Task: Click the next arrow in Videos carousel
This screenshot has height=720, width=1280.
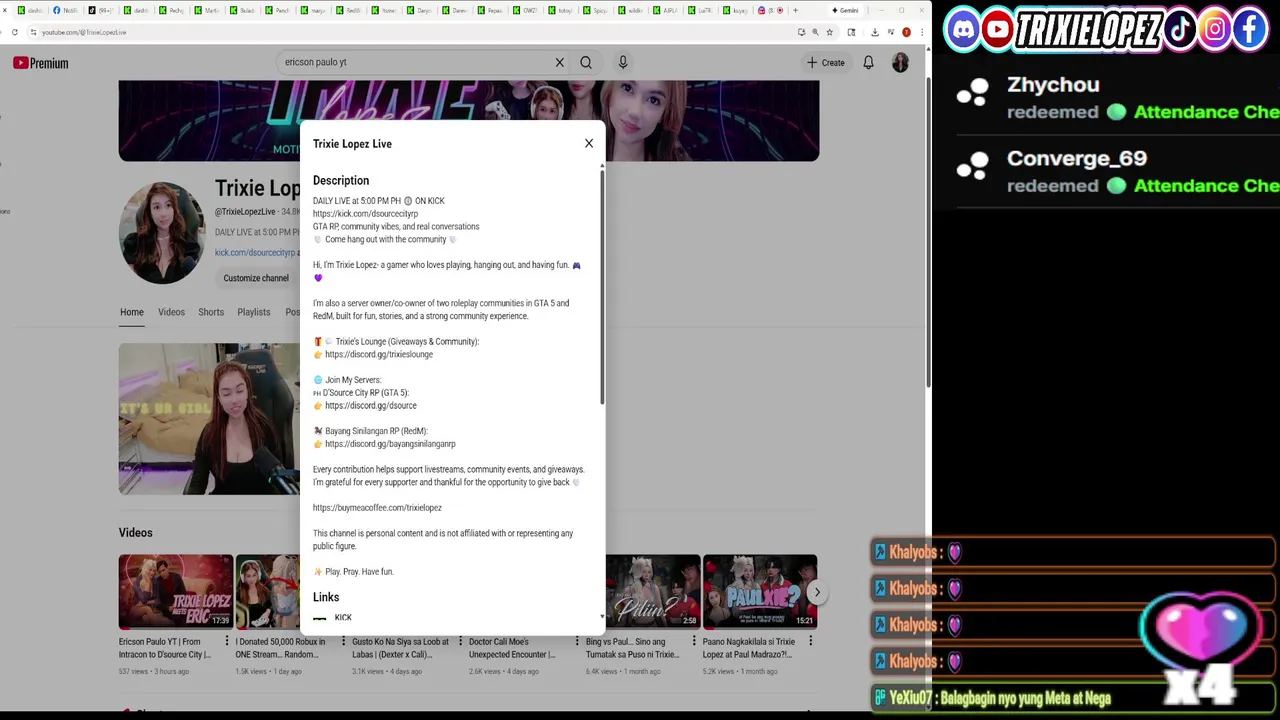Action: pos(817,592)
